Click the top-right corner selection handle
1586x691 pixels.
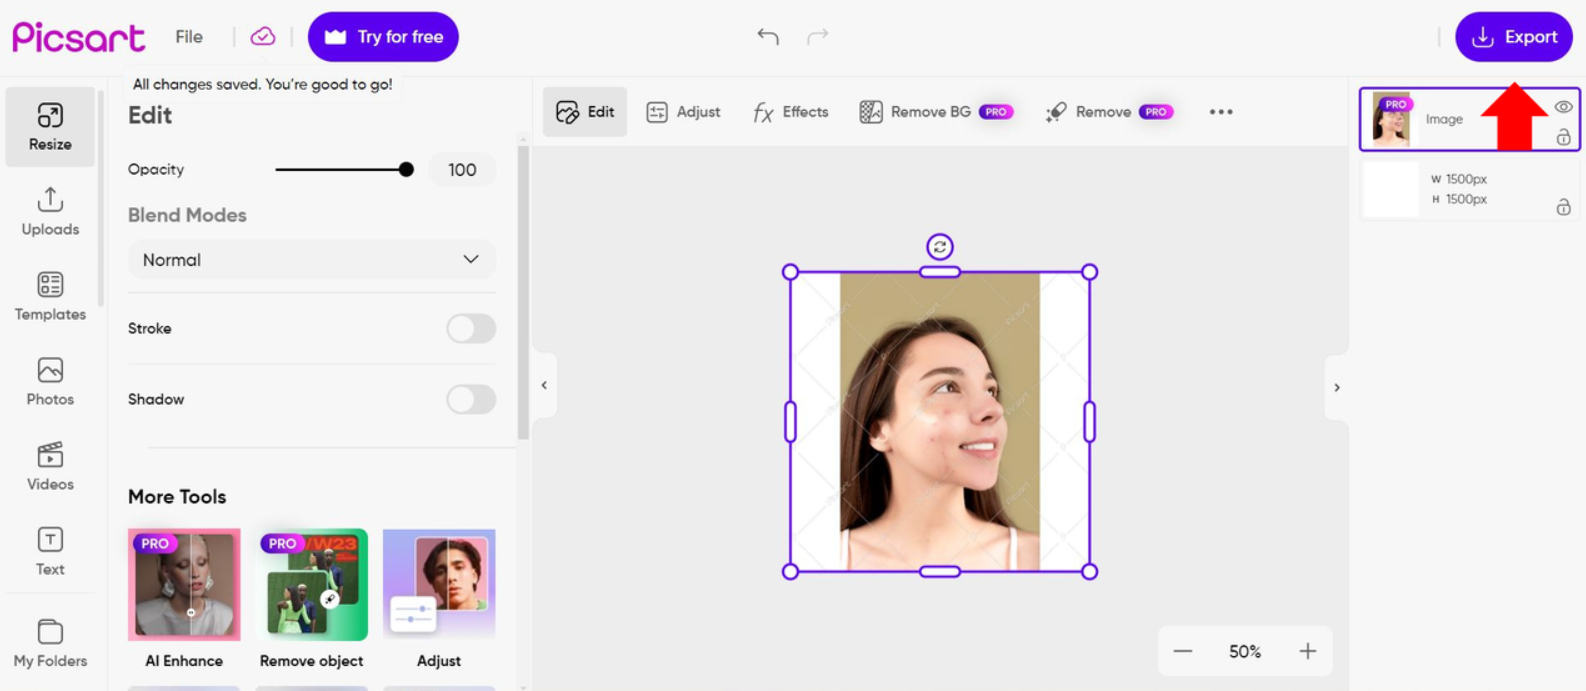tap(1090, 272)
